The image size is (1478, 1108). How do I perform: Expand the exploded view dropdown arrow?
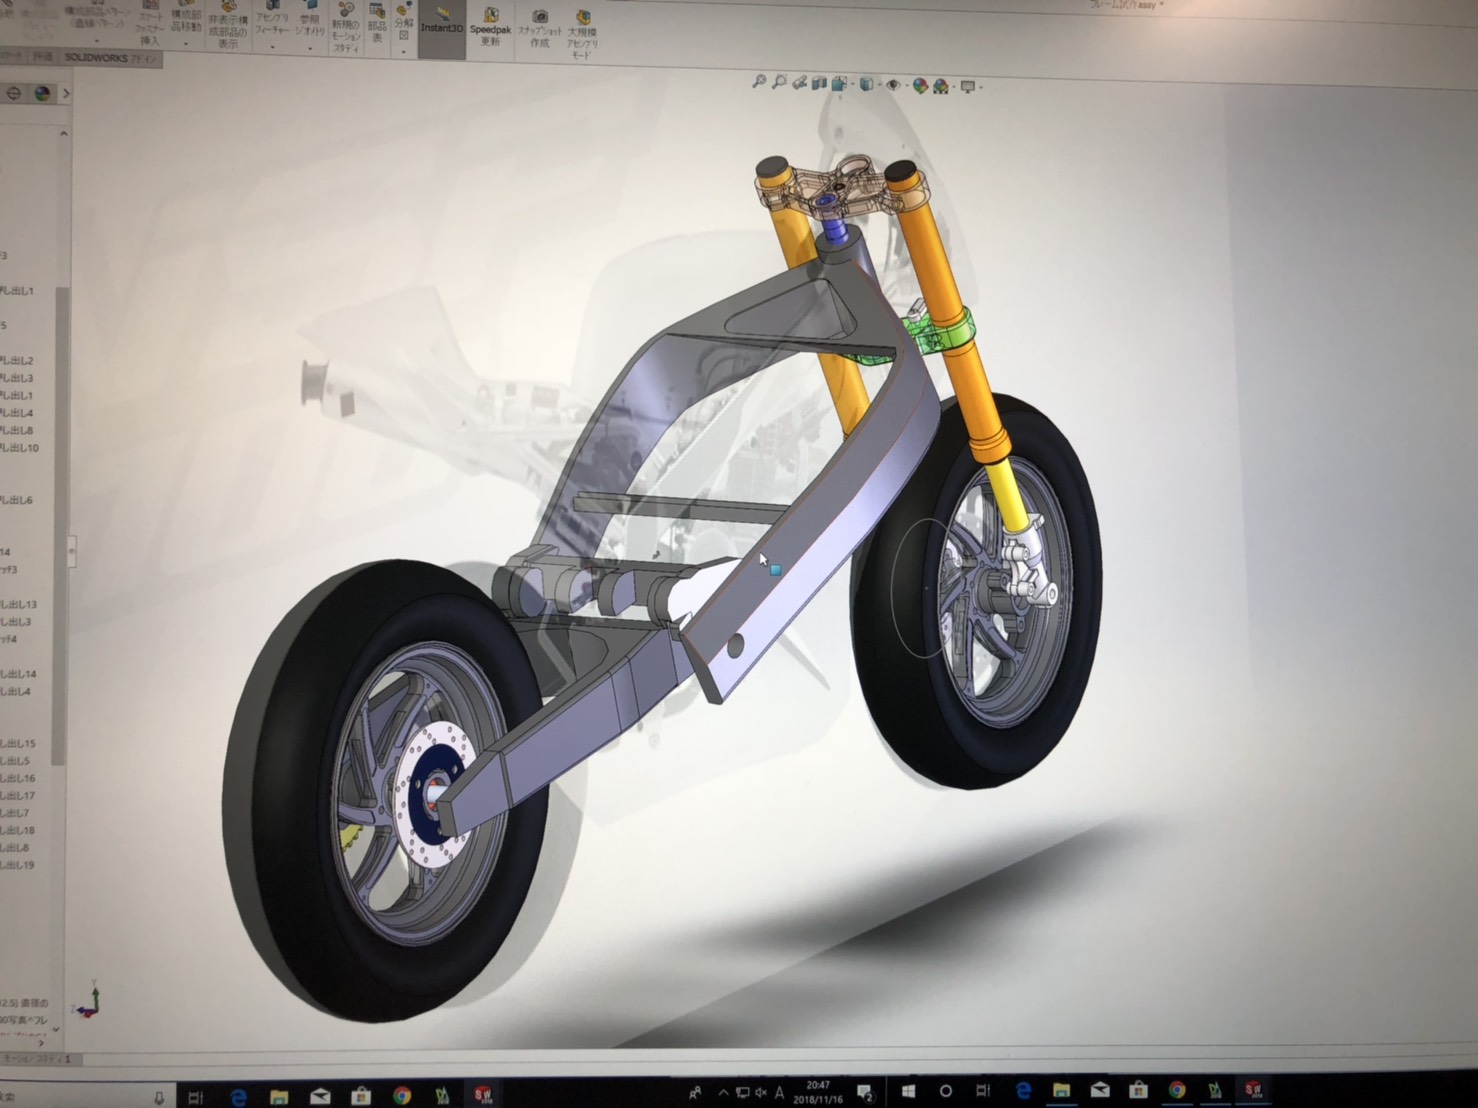point(404,51)
